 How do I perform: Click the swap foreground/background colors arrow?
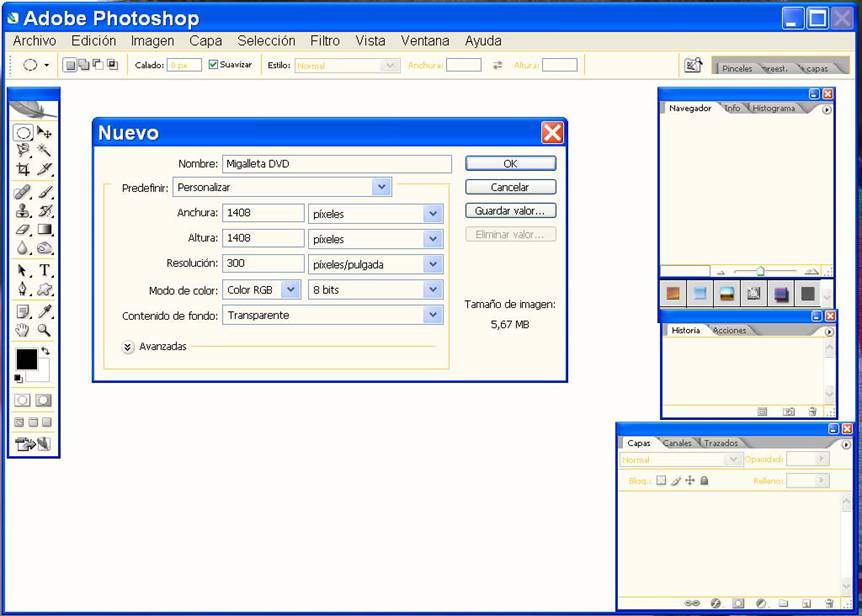[45, 352]
